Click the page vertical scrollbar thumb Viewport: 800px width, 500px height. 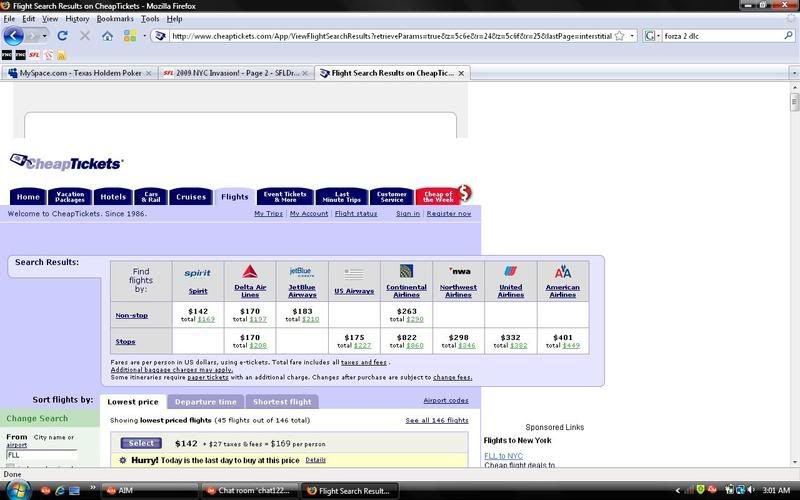point(794,103)
